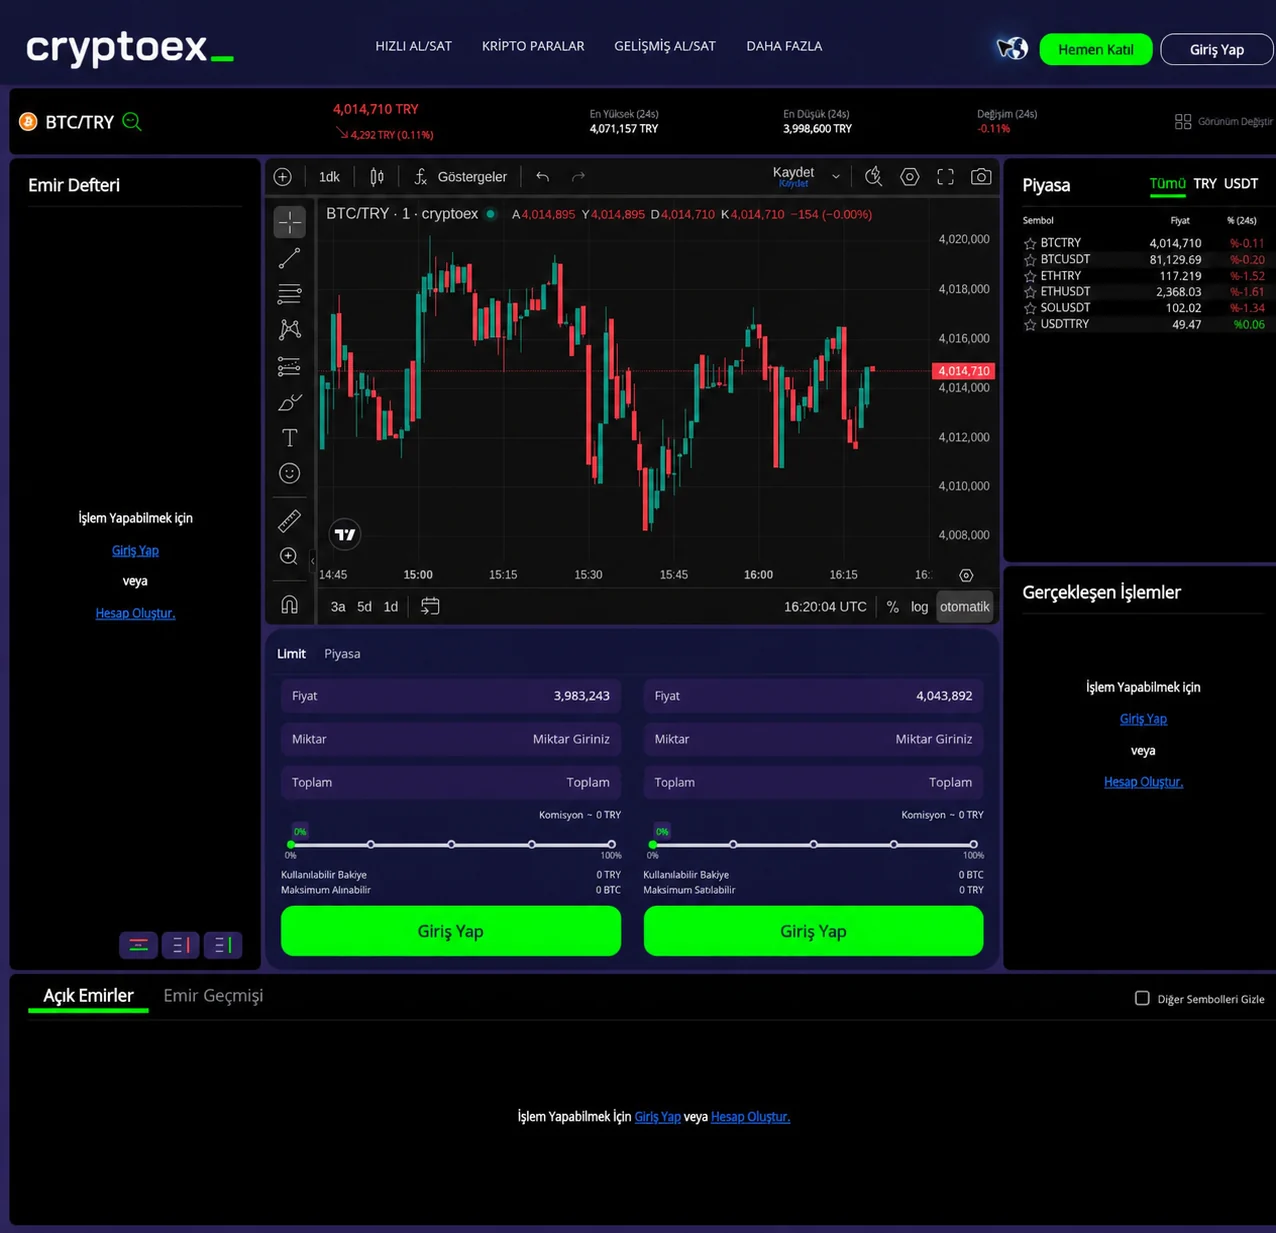Select the trend line drawing tool

289,258
